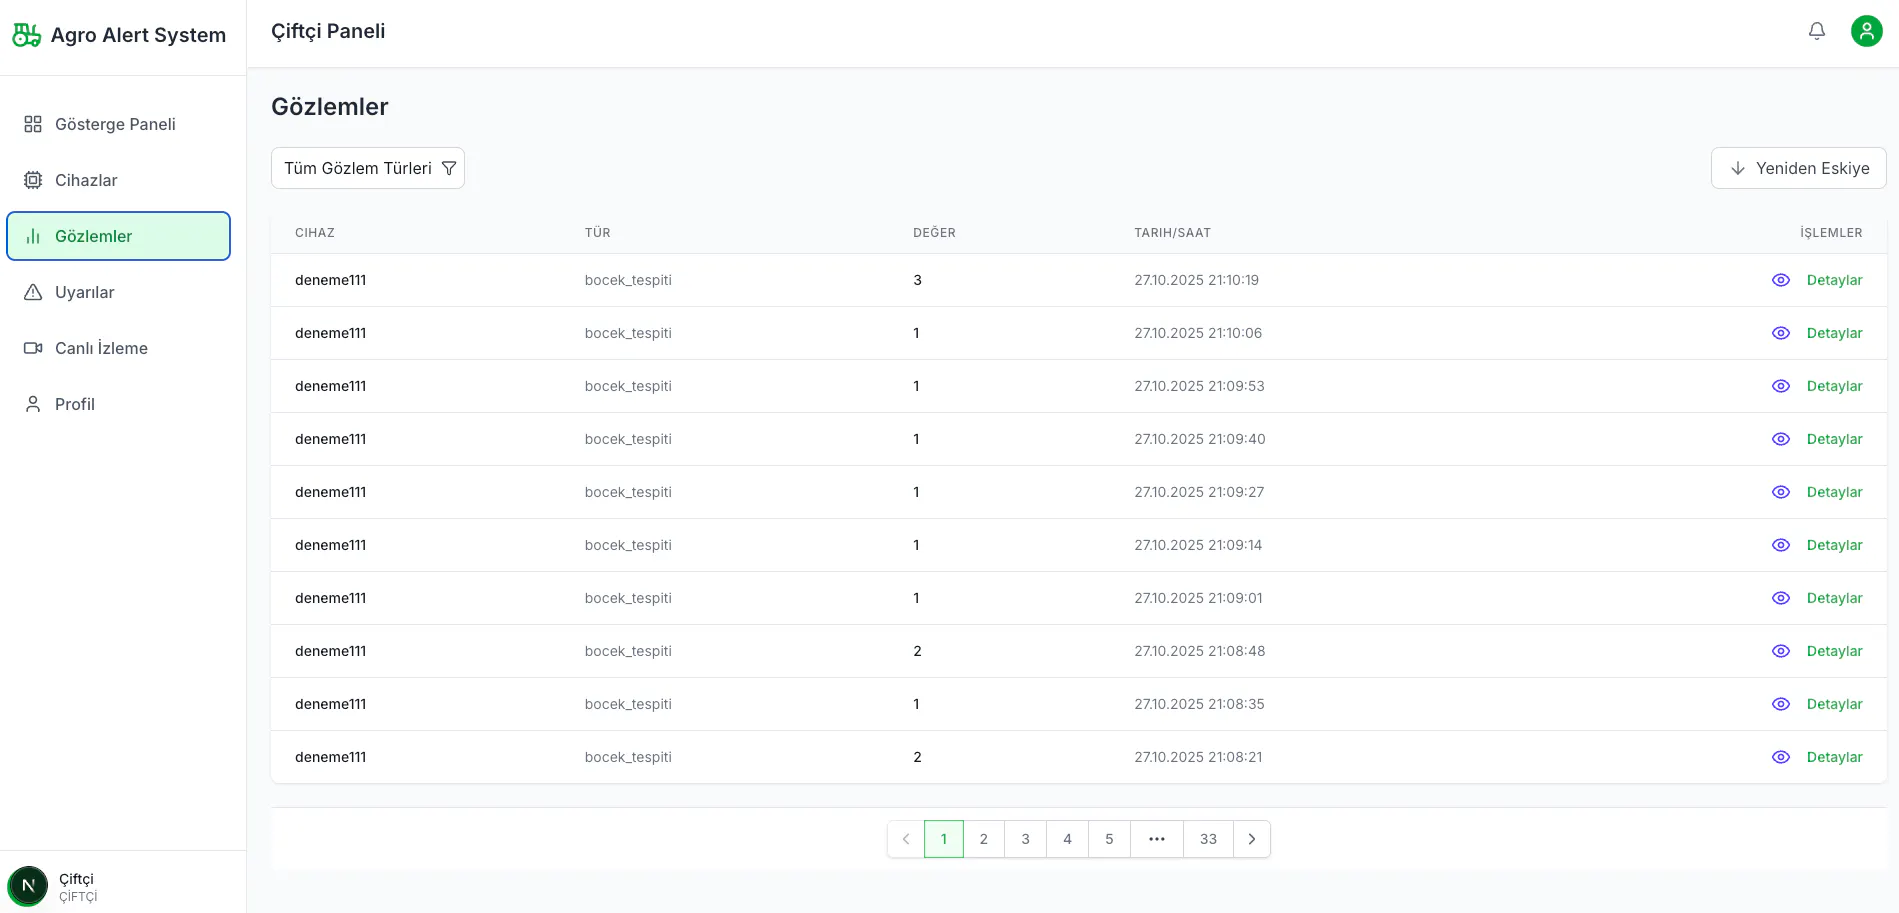Click the CIHAZ column header

point(315,233)
